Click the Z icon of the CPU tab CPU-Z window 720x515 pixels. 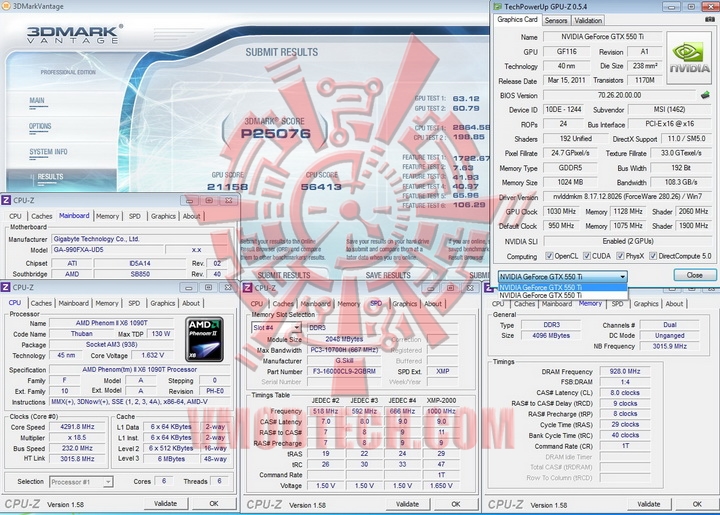coord(6,287)
